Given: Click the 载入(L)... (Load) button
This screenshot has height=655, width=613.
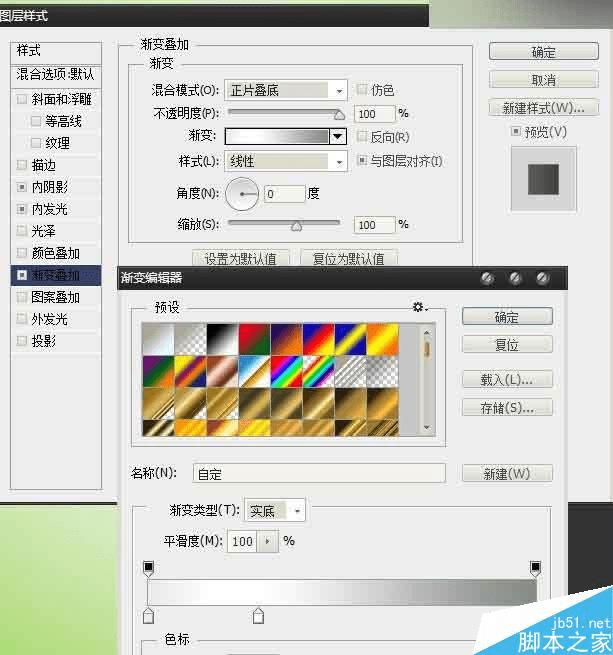Looking at the screenshot, I should [x=507, y=379].
